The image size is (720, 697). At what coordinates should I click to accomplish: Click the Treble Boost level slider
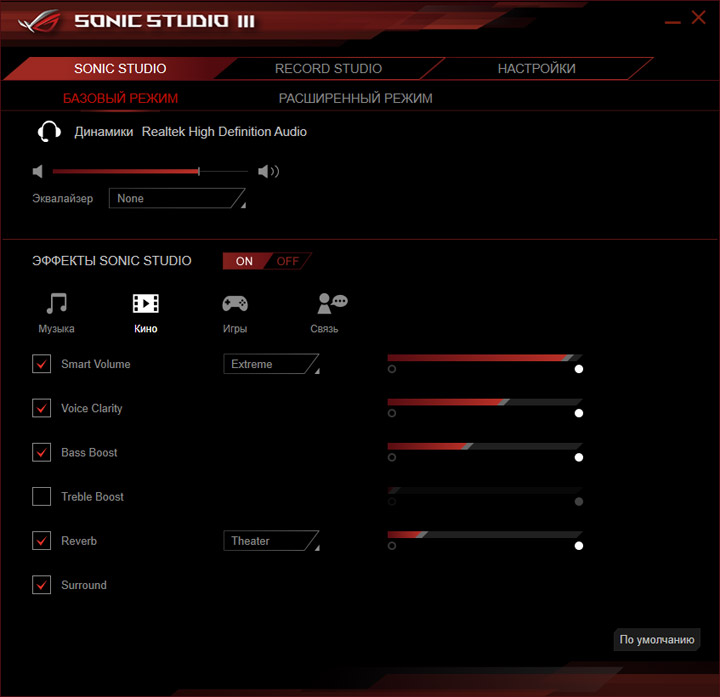(x=485, y=490)
